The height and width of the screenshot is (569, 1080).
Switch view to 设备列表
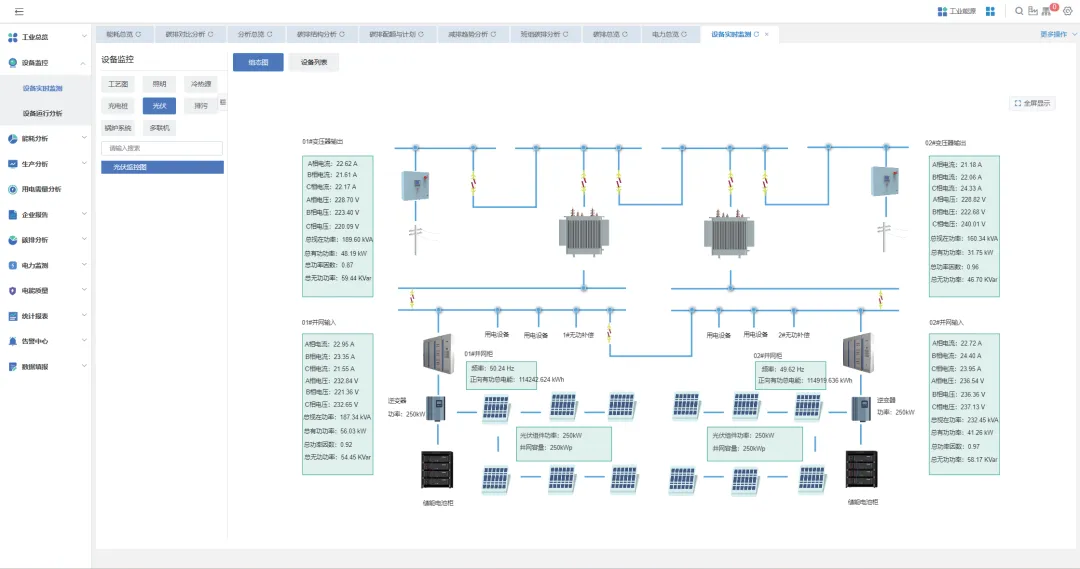click(x=314, y=62)
